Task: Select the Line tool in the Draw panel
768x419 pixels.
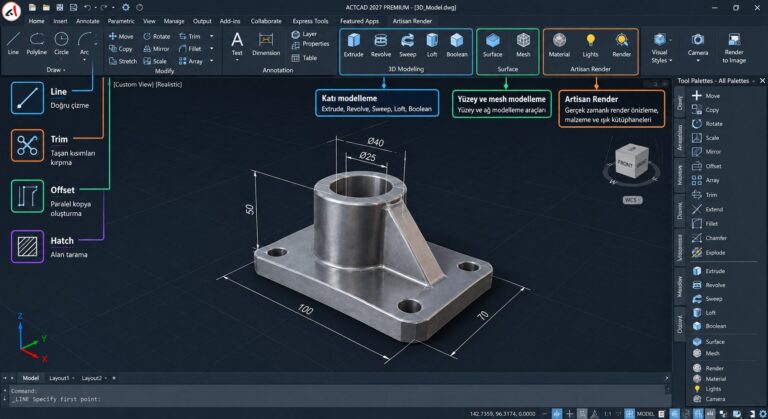Action: 13,43
